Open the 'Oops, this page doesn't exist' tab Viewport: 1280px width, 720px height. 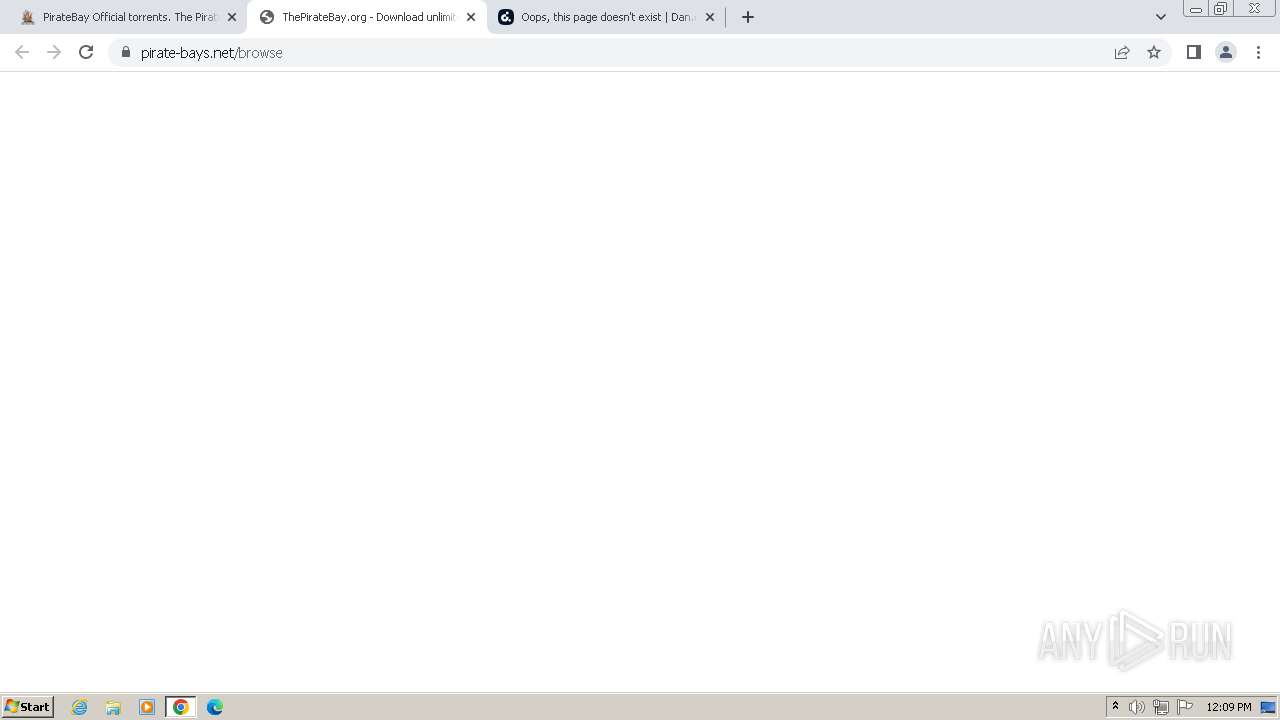(x=606, y=17)
